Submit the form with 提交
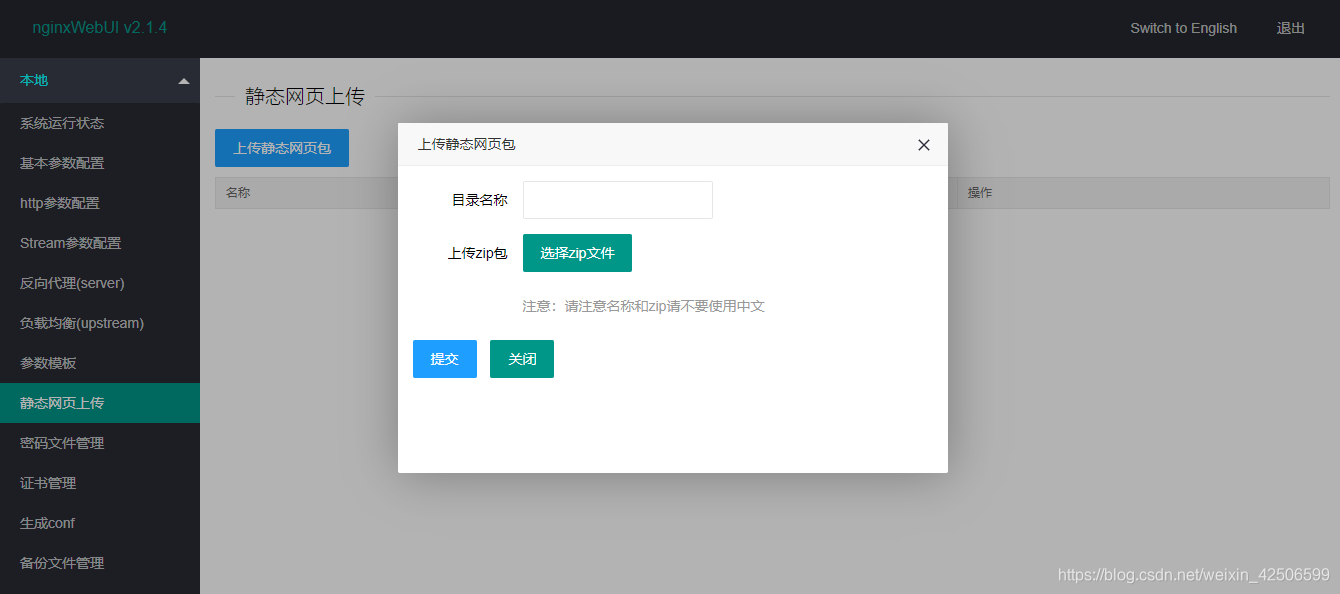The height and width of the screenshot is (594, 1340). 444,358
